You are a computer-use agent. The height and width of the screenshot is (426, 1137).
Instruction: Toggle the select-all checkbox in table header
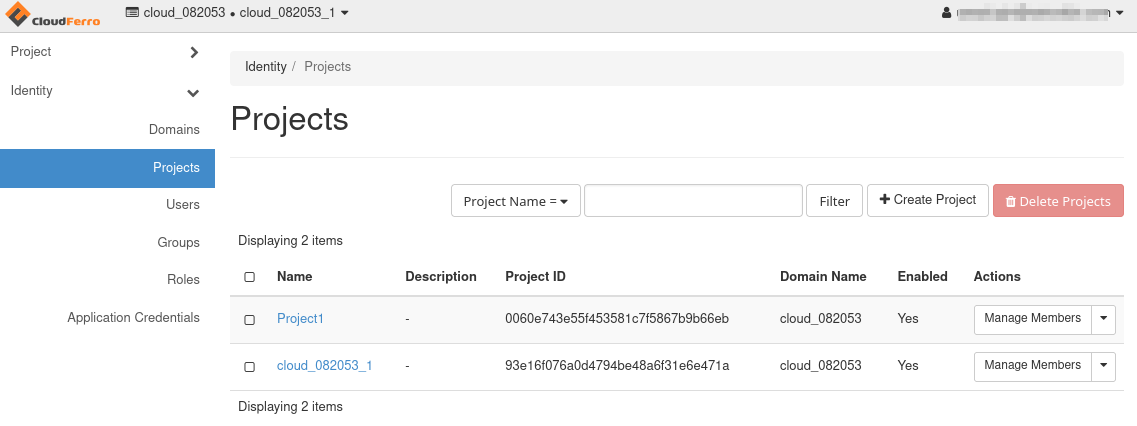(249, 277)
